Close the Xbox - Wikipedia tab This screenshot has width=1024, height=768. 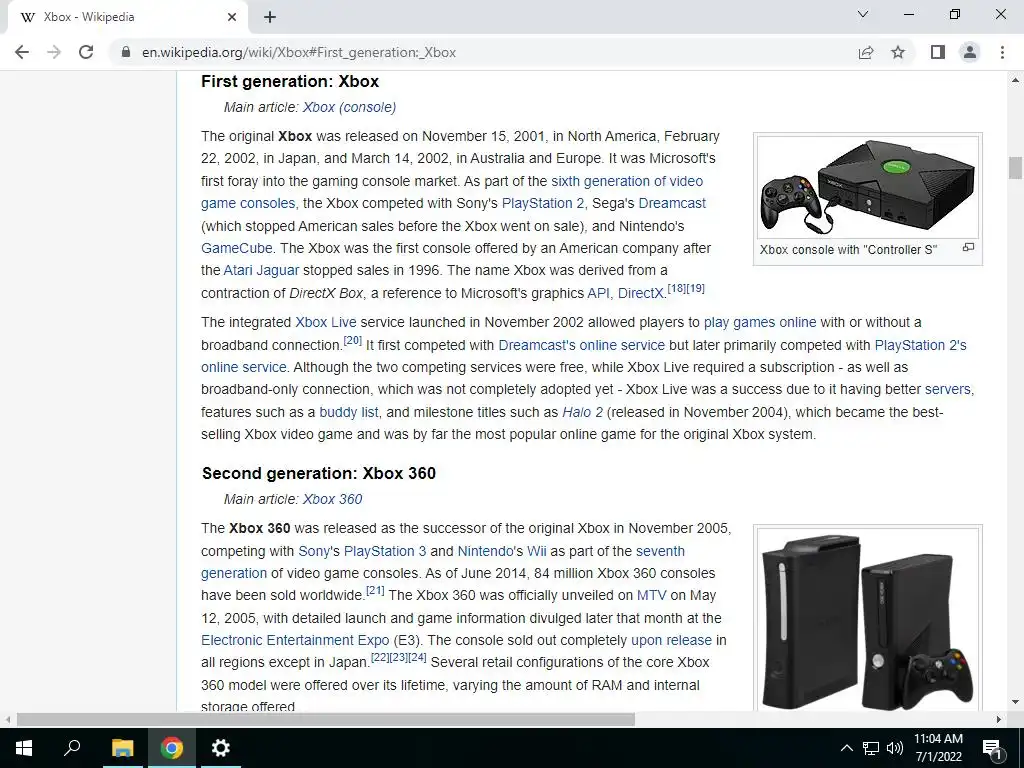(x=232, y=17)
